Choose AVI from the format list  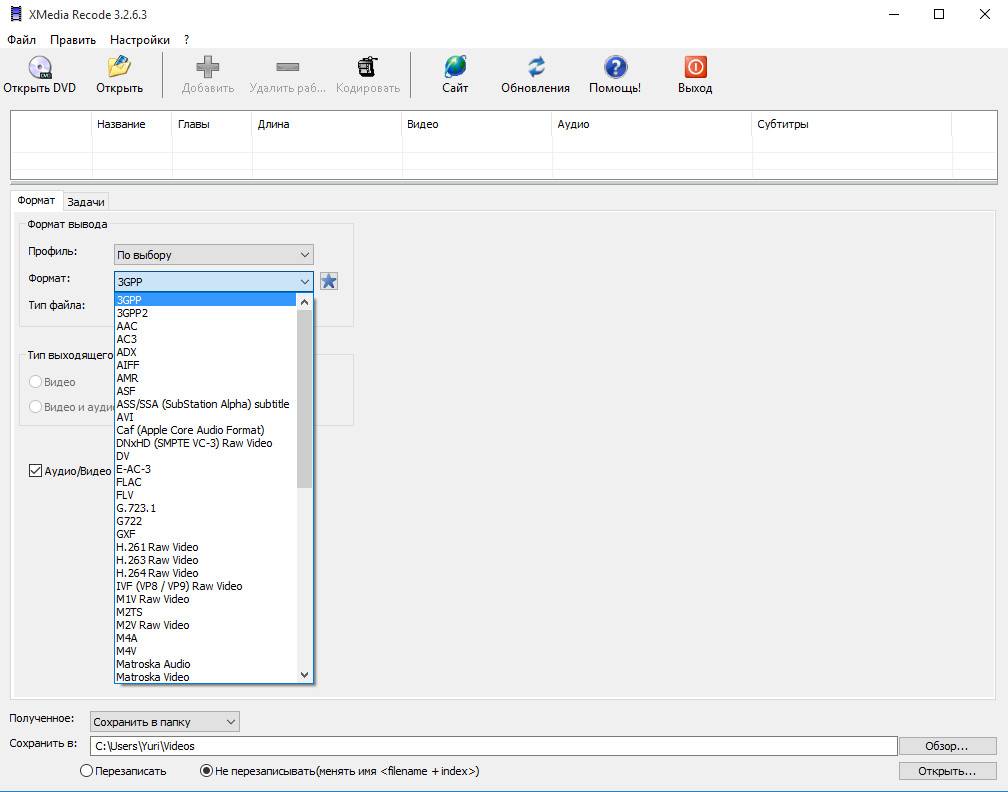click(206, 417)
